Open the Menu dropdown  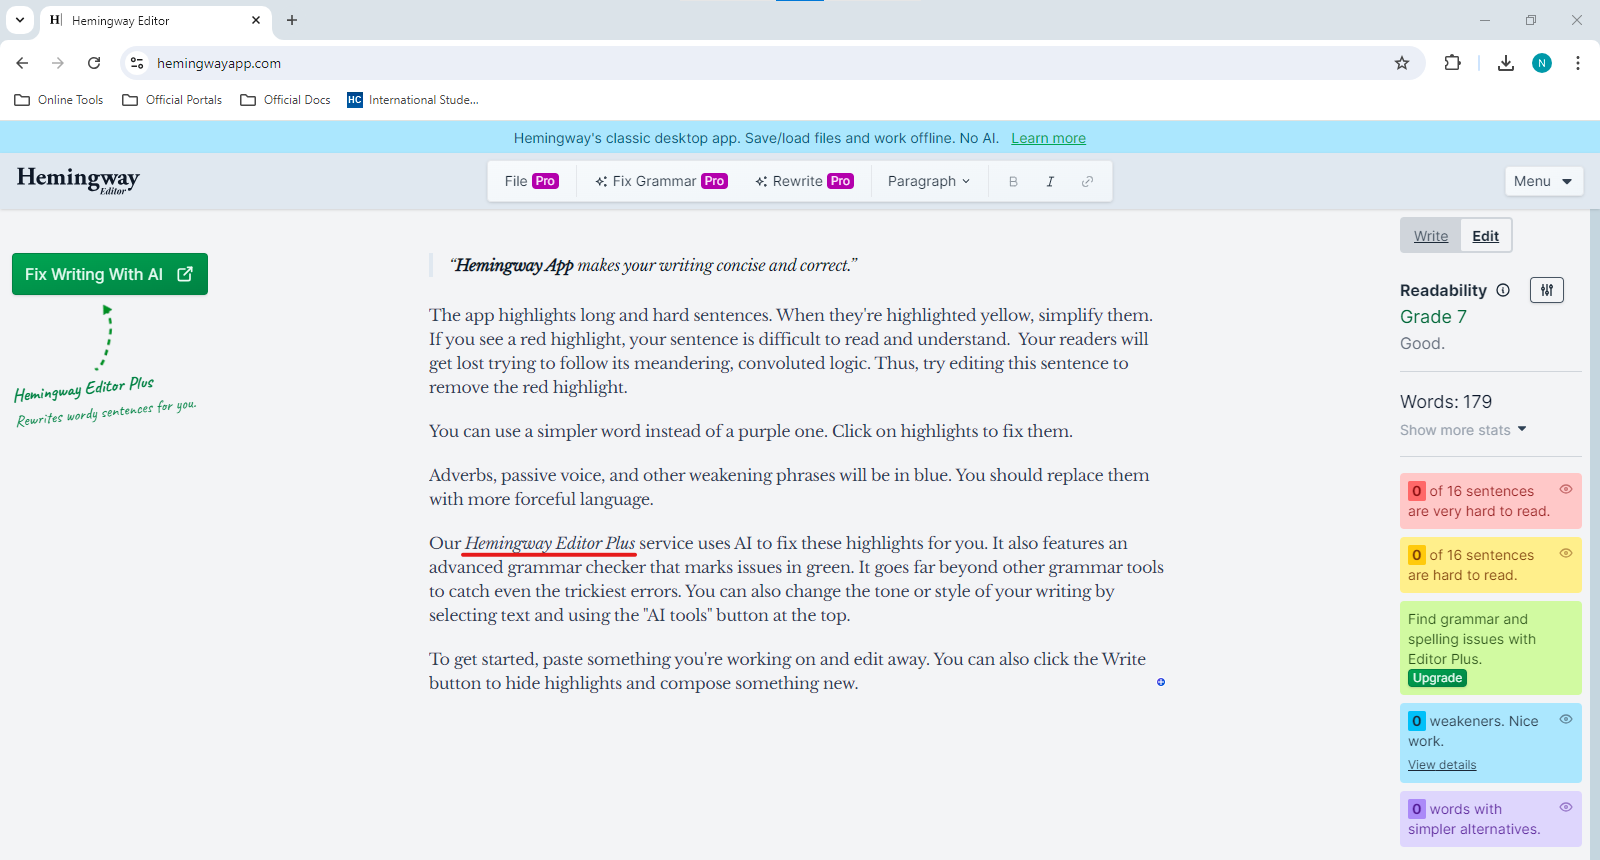click(x=1543, y=181)
